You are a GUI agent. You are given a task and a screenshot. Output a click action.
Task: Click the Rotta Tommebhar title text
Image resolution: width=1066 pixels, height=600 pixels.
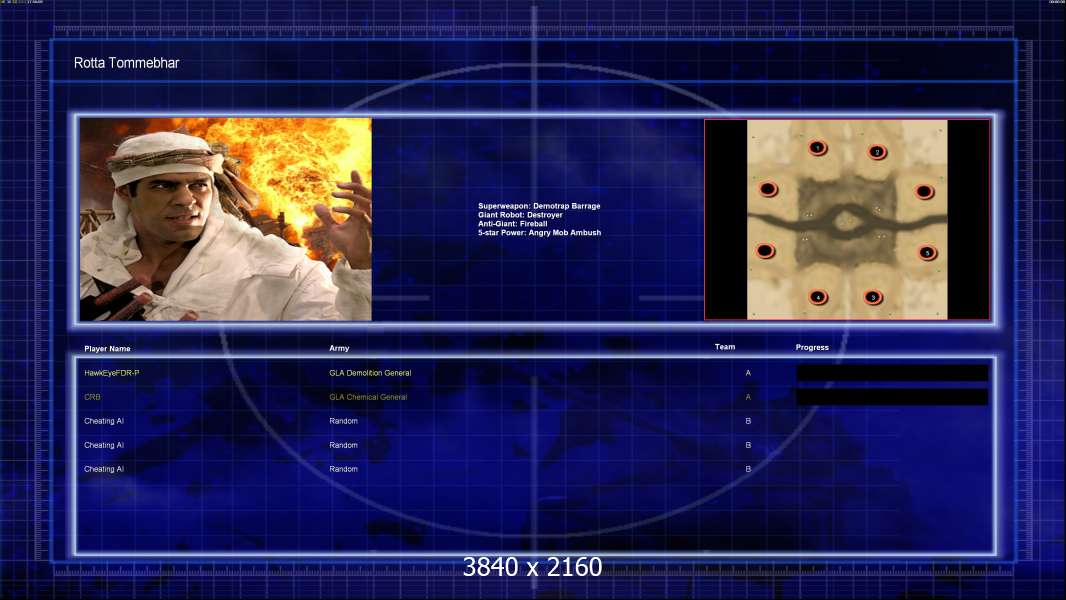coord(126,63)
